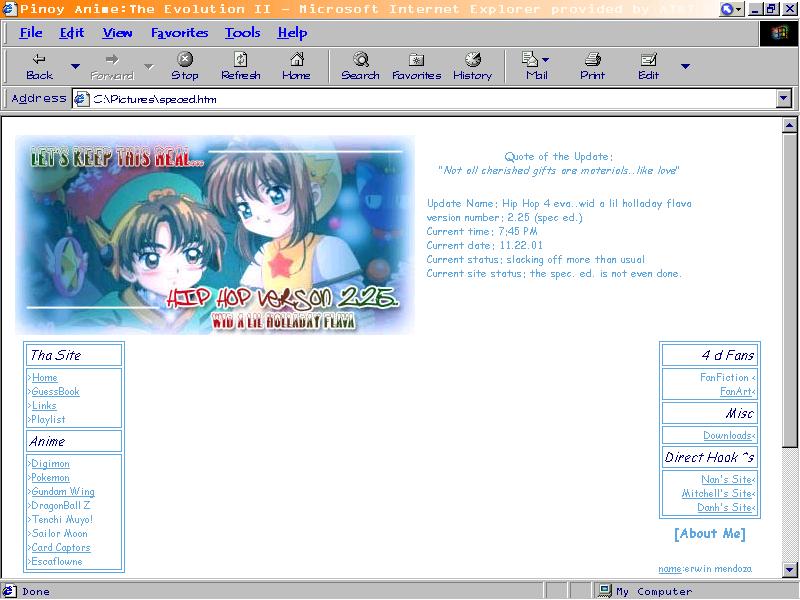800x600 pixels.
Task: Click the FanFiction entry under 4 d Fans
Action: 724,378
